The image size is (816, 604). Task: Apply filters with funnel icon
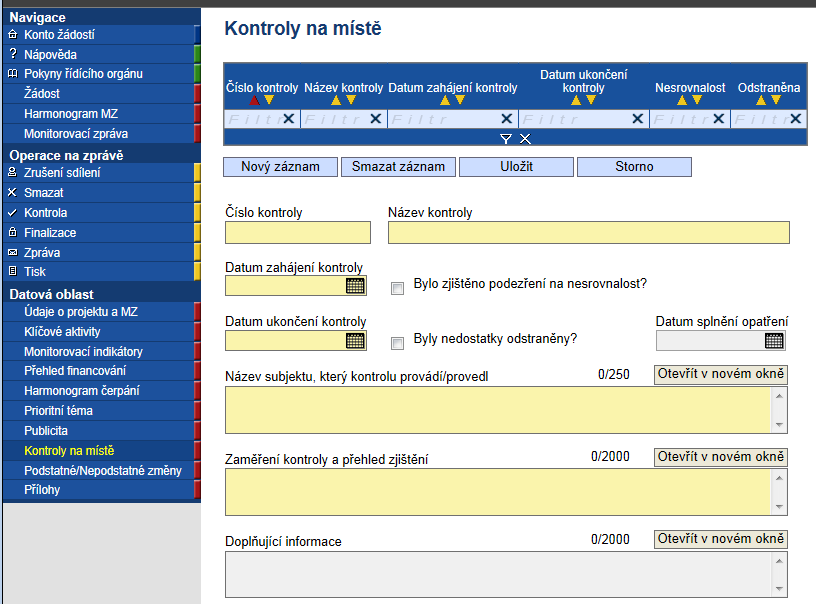tap(505, 139)
